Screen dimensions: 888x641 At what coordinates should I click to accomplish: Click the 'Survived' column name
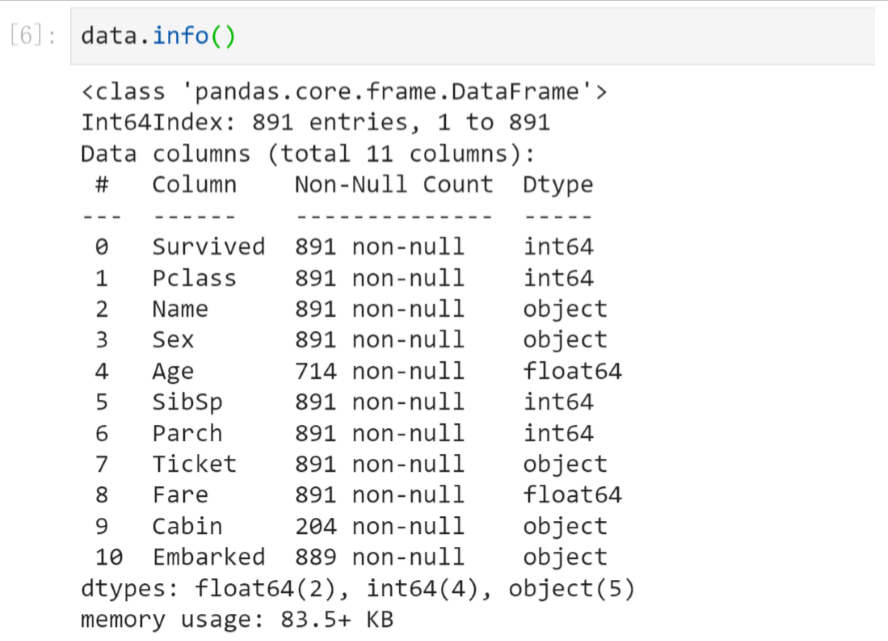pyautogui.click(x=208, y=247)
